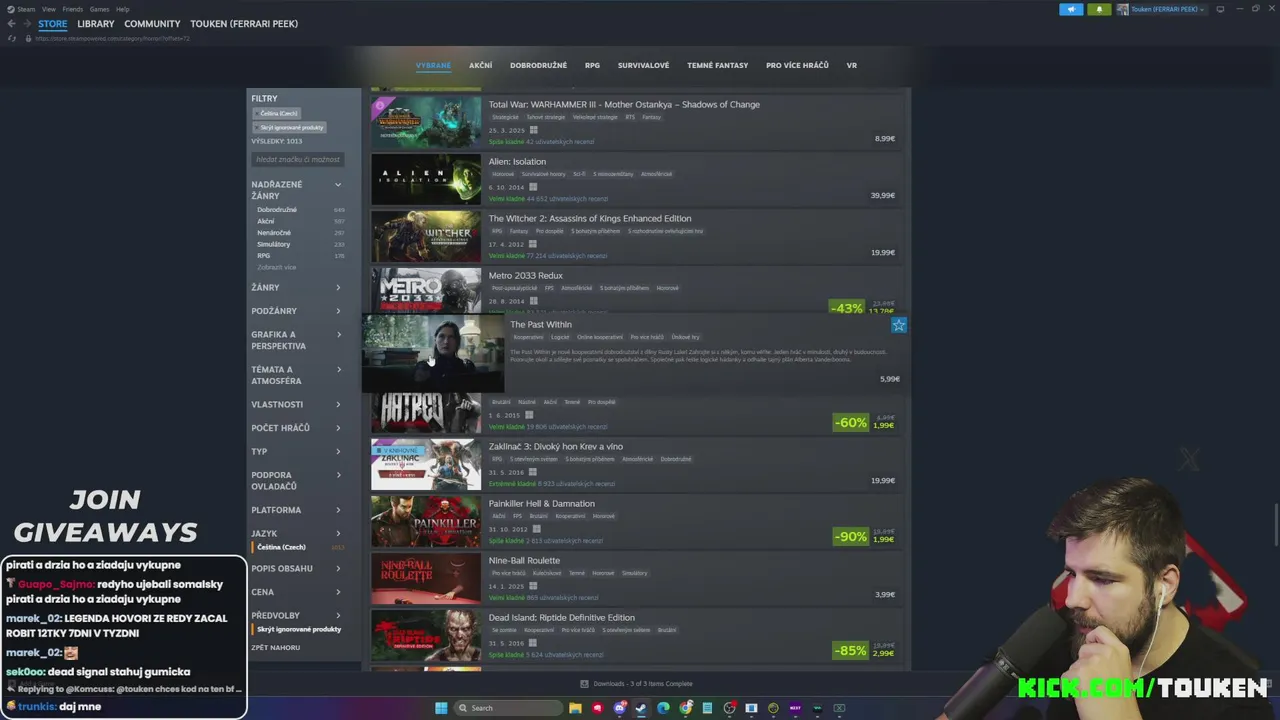Screen dimensions: 1280x720
Task: Click Zpět nahoru link
Action: point(275,647)
